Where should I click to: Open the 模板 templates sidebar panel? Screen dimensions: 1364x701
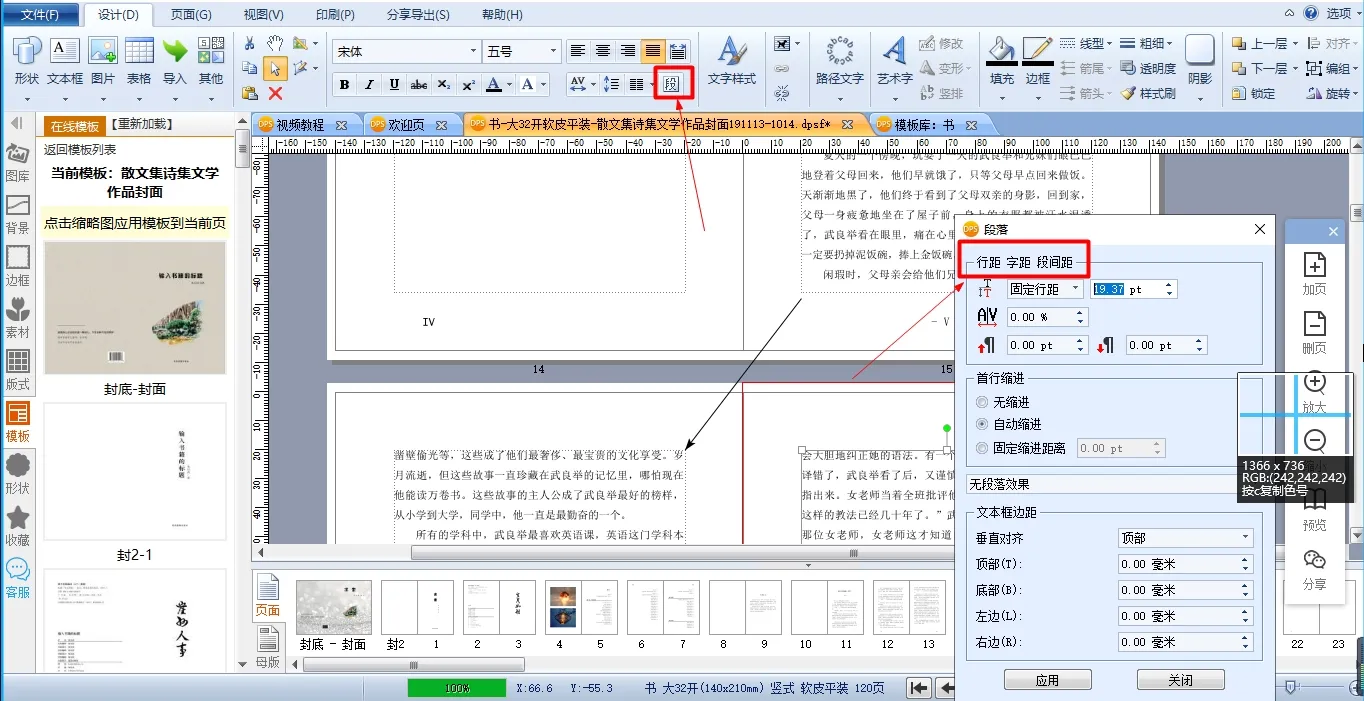pyautogui.click(x=18, y=422)
